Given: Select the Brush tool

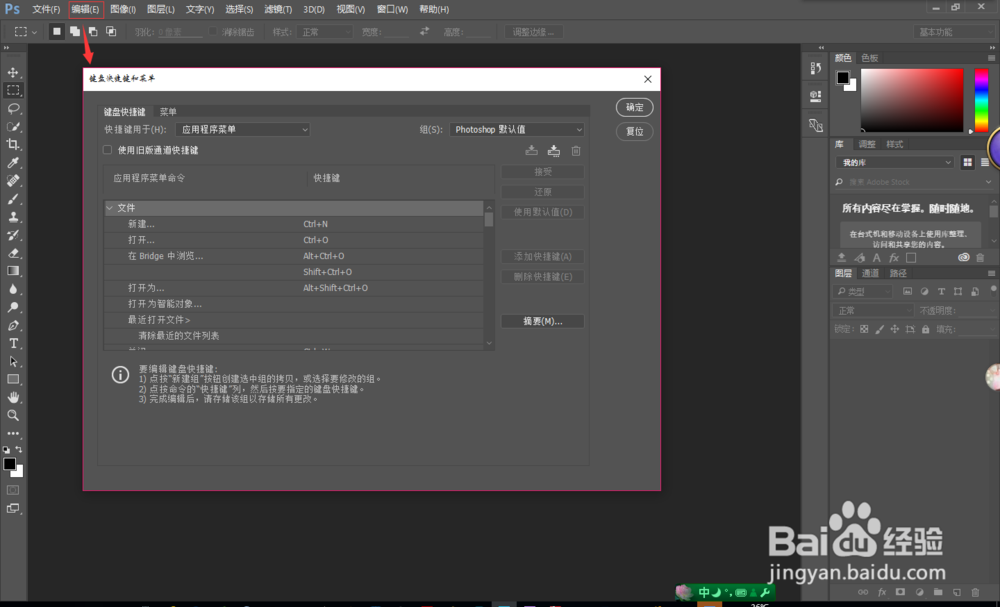Looking at the screenshot, I should 13,198.
